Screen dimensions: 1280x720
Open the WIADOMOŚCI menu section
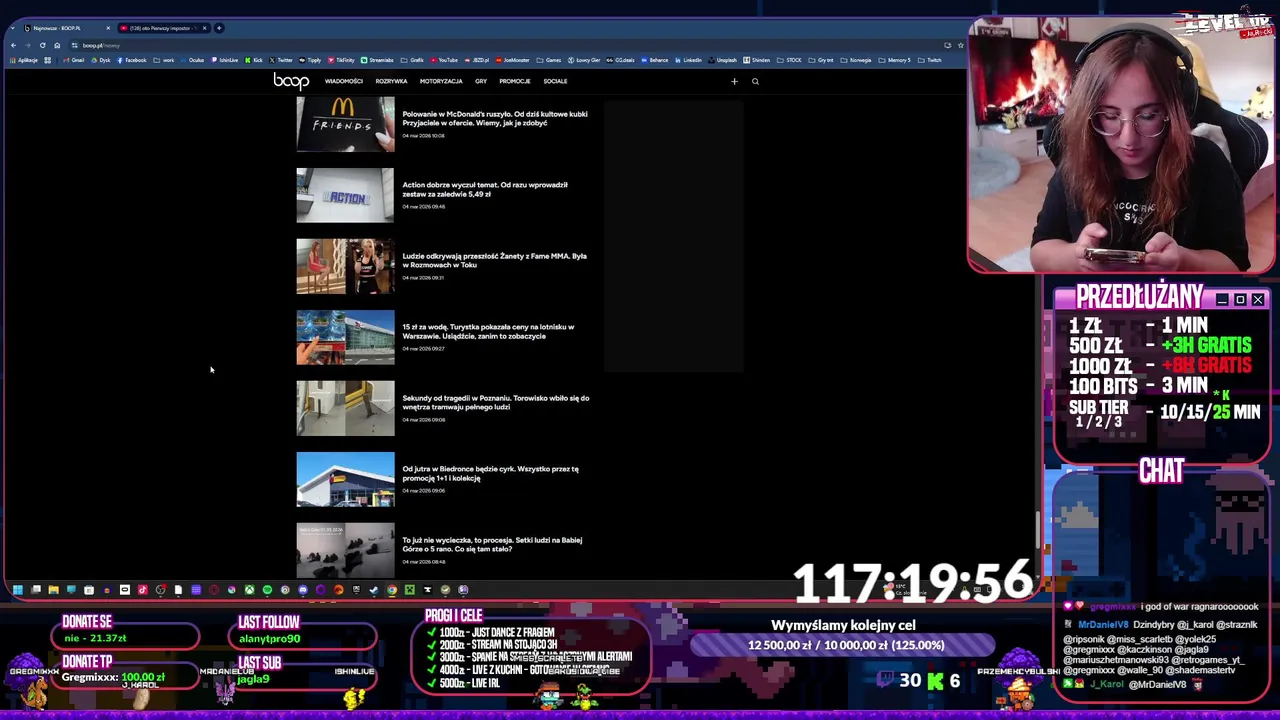[343, 81]
